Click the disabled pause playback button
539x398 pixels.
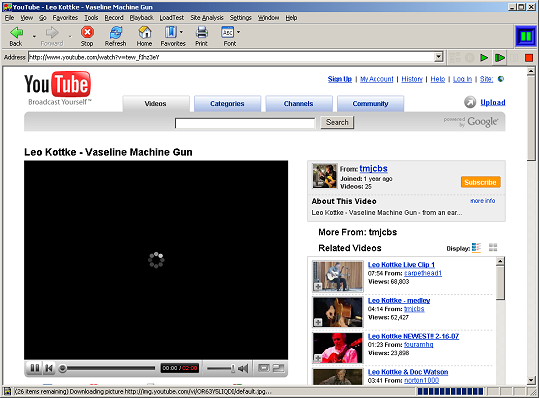coord(514,58)
